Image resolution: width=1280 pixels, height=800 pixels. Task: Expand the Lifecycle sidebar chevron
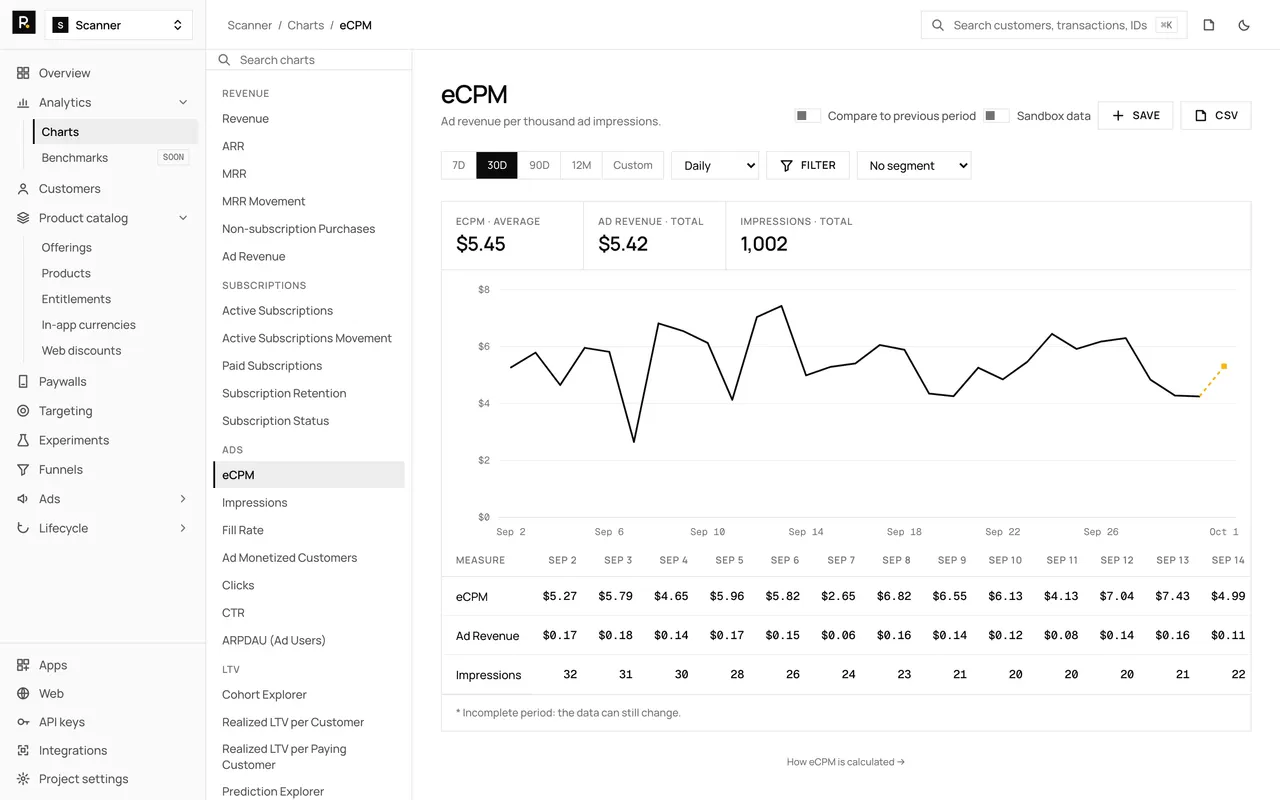point(183,528)
